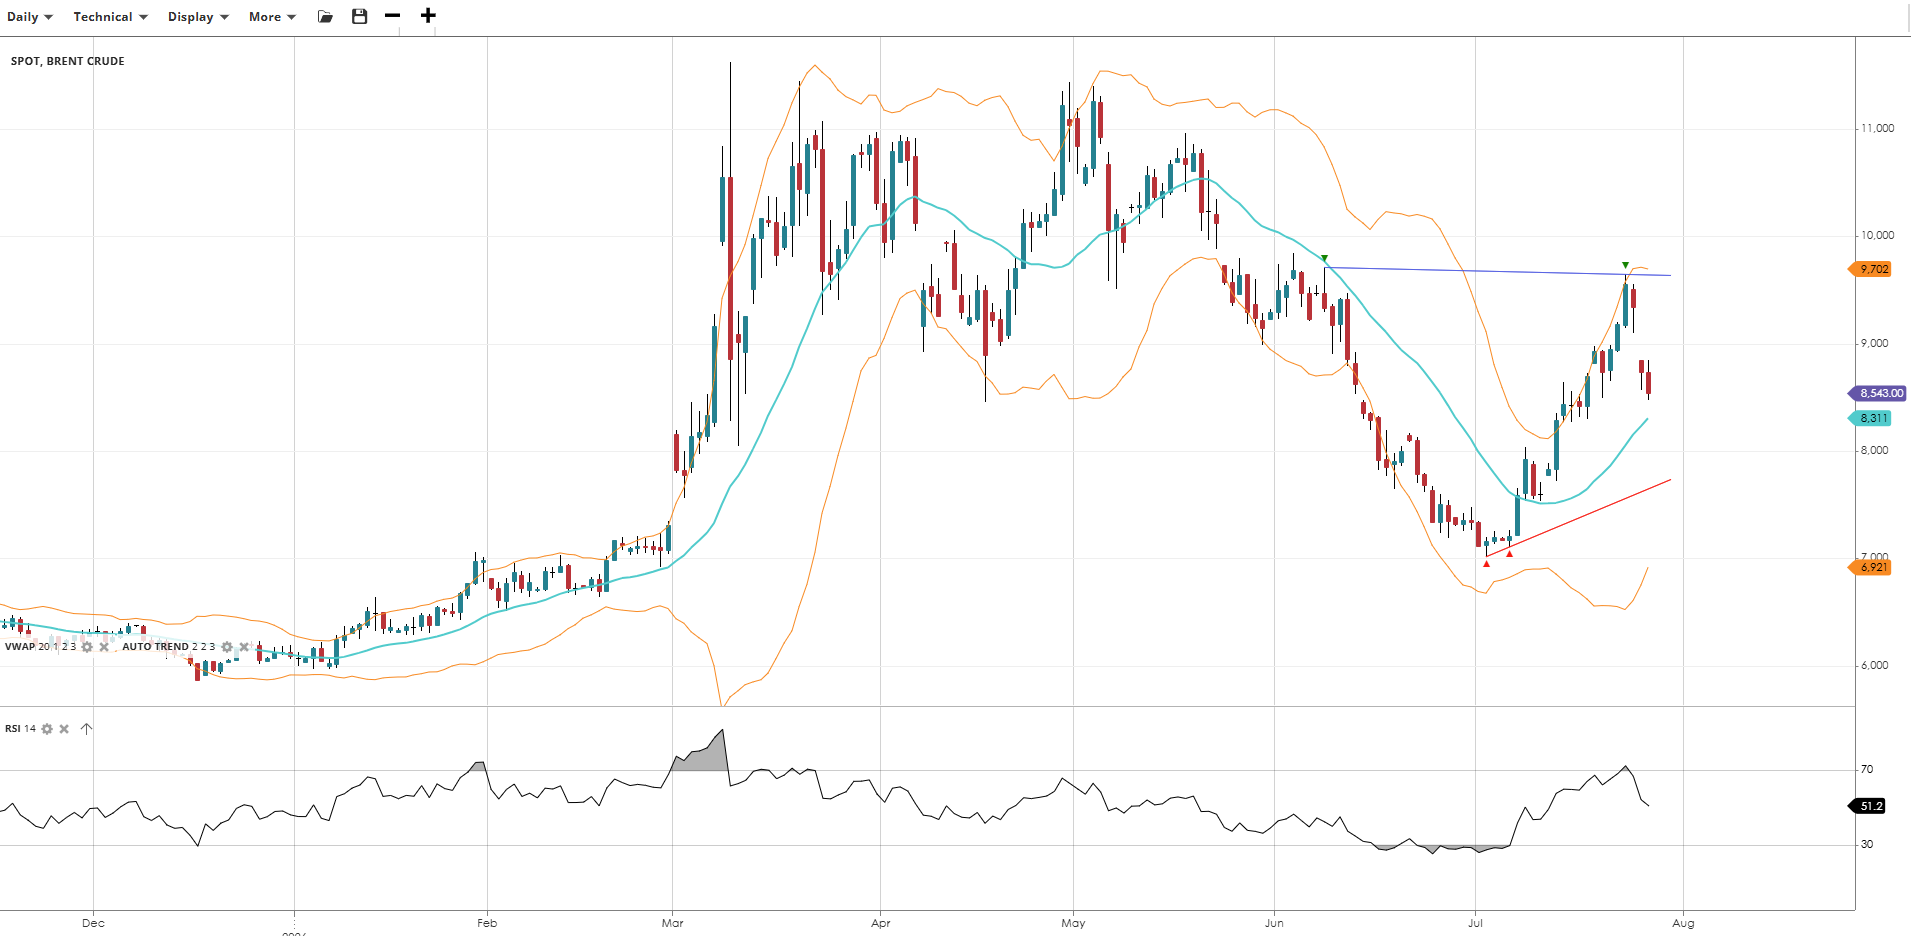Image resolution: width=1911 pixels, height=936 pixels.
Task: Click the Mar date axis label
Action: click(x=673, y=923)
